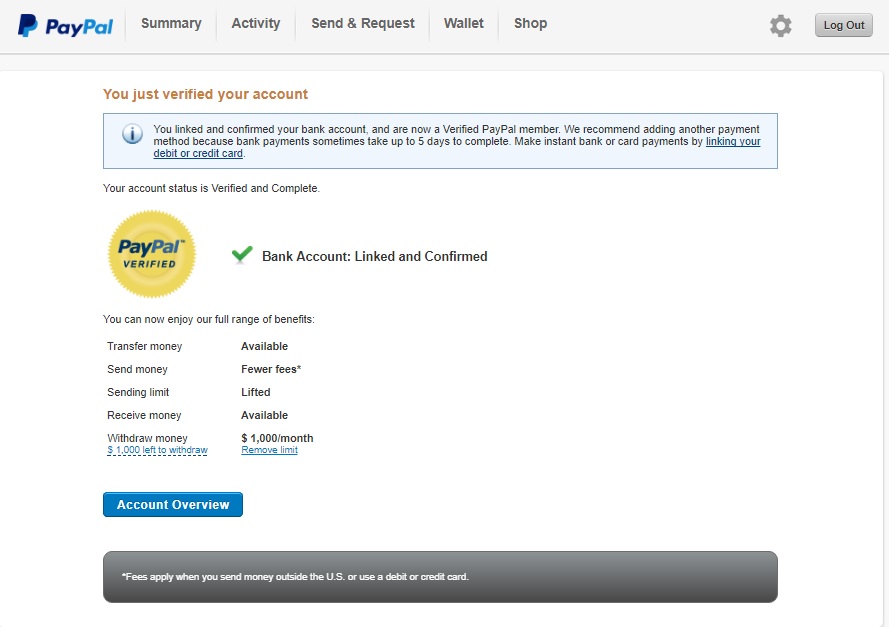Click the Remove limit link
Image resolution: width=889 pixels, height=627 pixels.
269,450
